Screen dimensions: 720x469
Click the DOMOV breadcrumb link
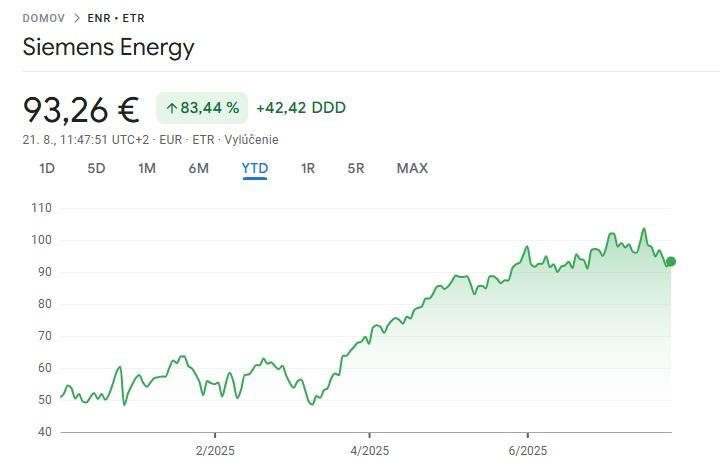(42, 18)
